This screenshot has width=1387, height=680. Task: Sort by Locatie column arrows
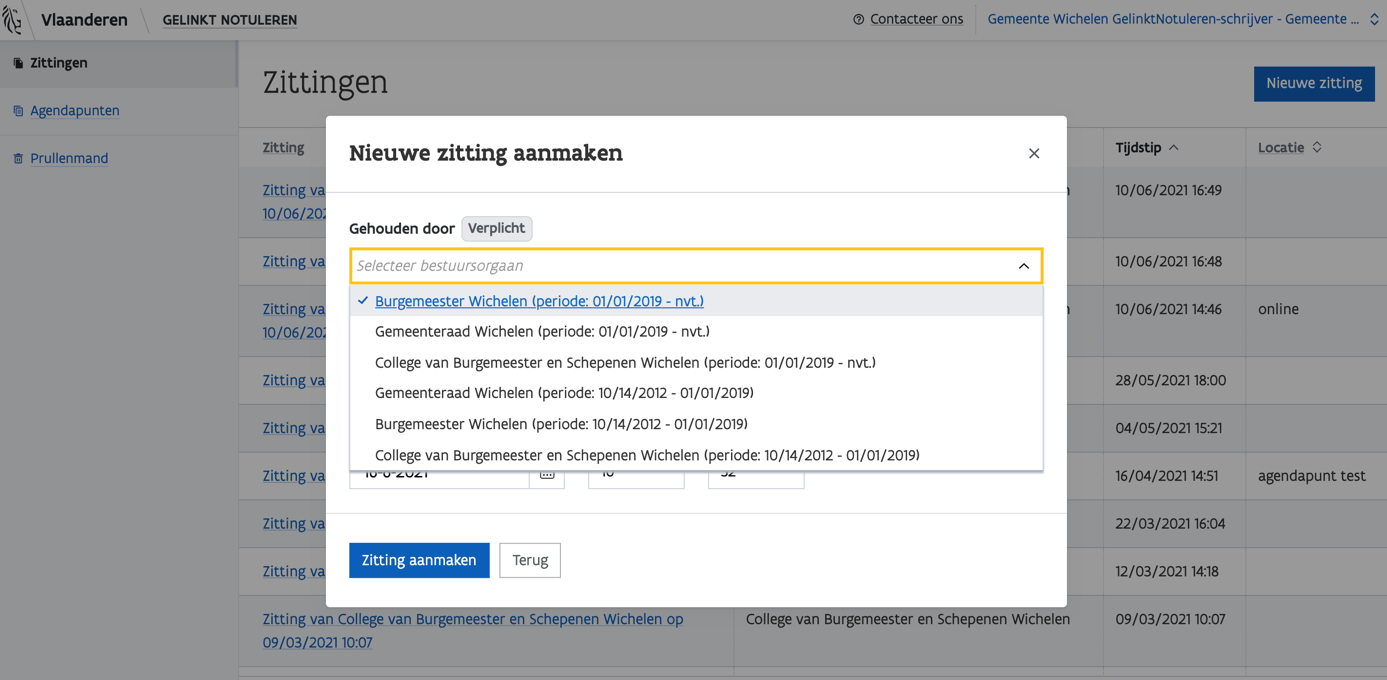coord(1317,148)
